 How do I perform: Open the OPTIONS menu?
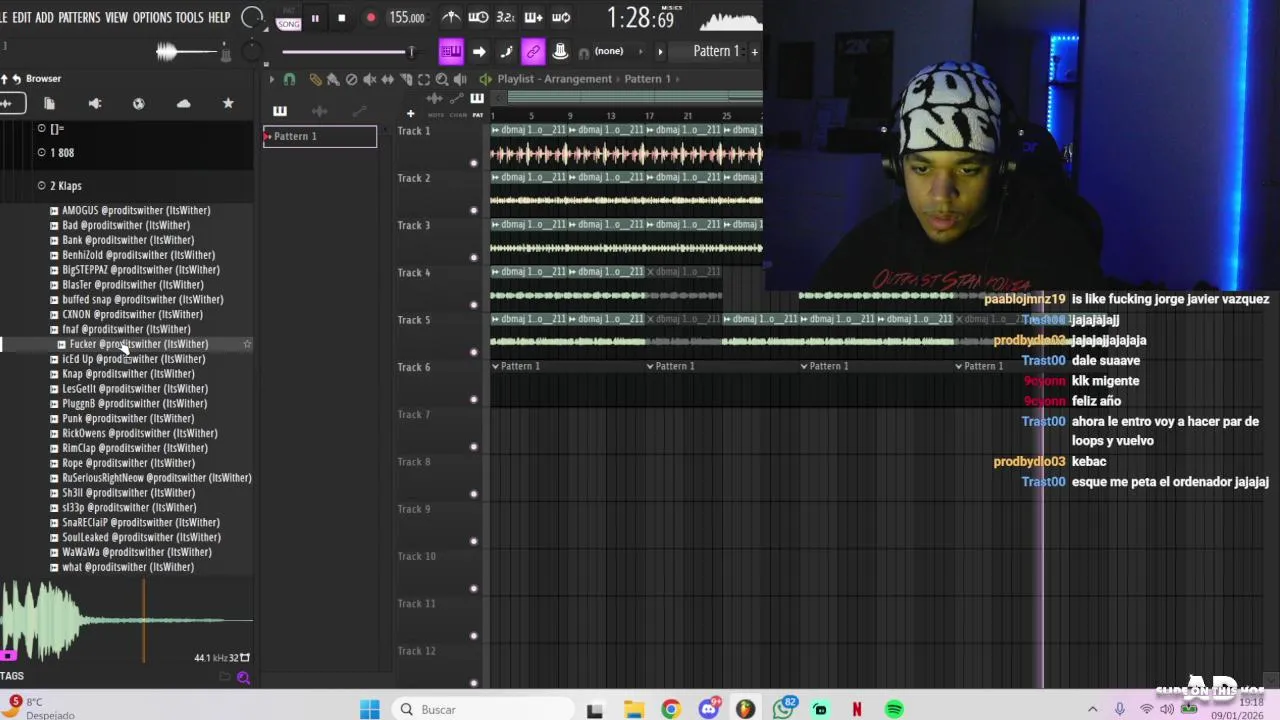coord(152,17)
